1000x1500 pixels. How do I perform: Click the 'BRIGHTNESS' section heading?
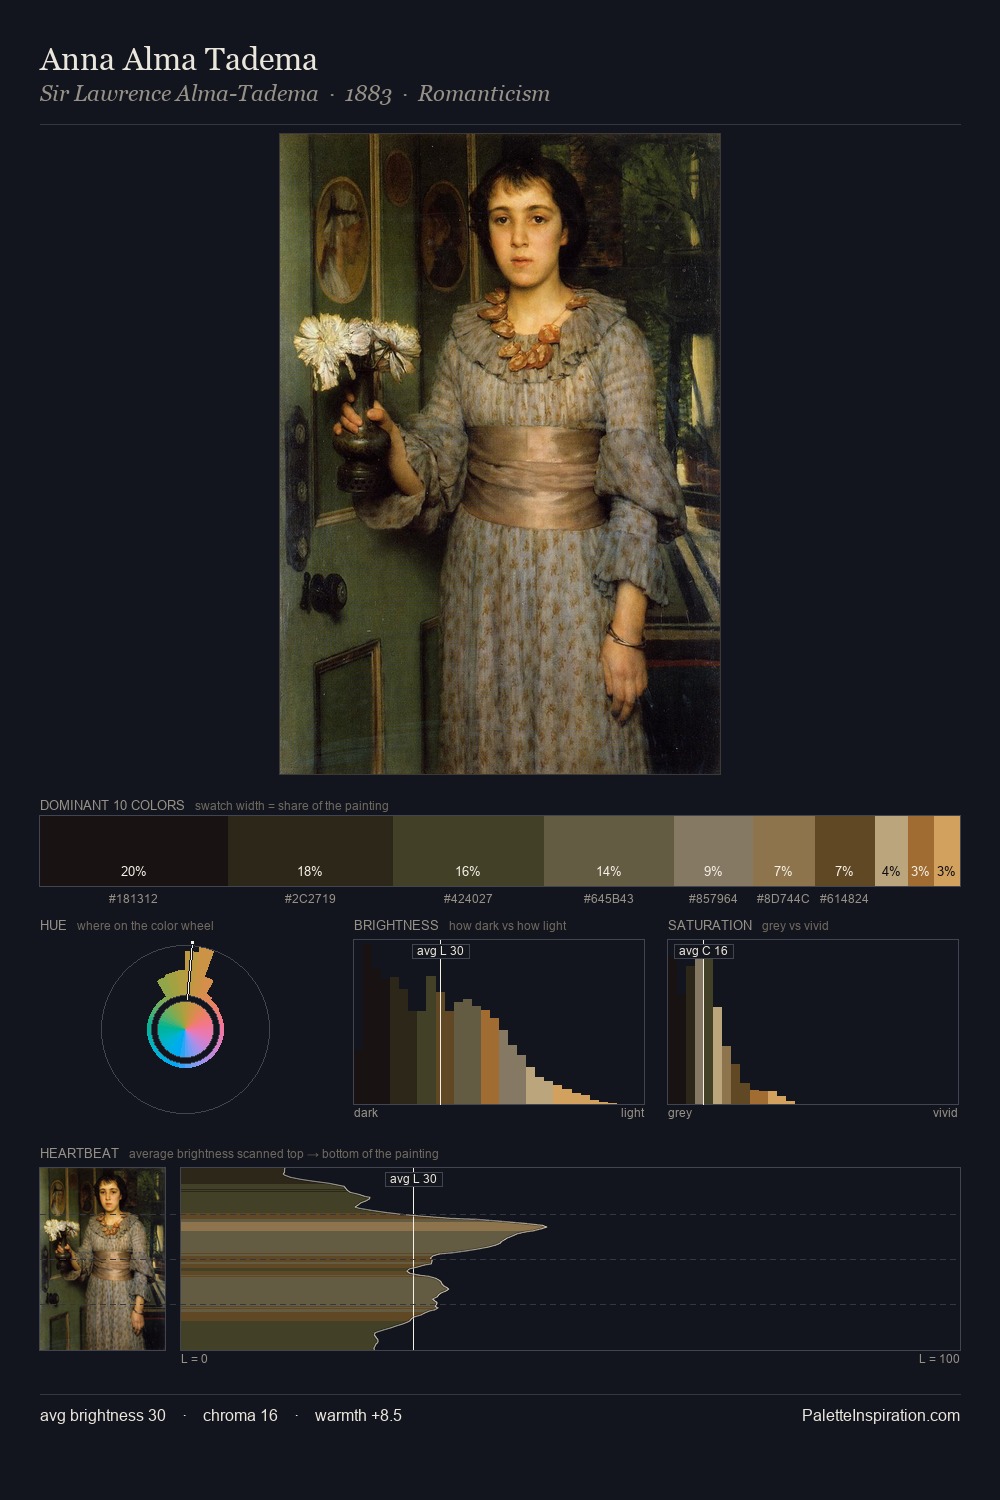coord(396,925)
